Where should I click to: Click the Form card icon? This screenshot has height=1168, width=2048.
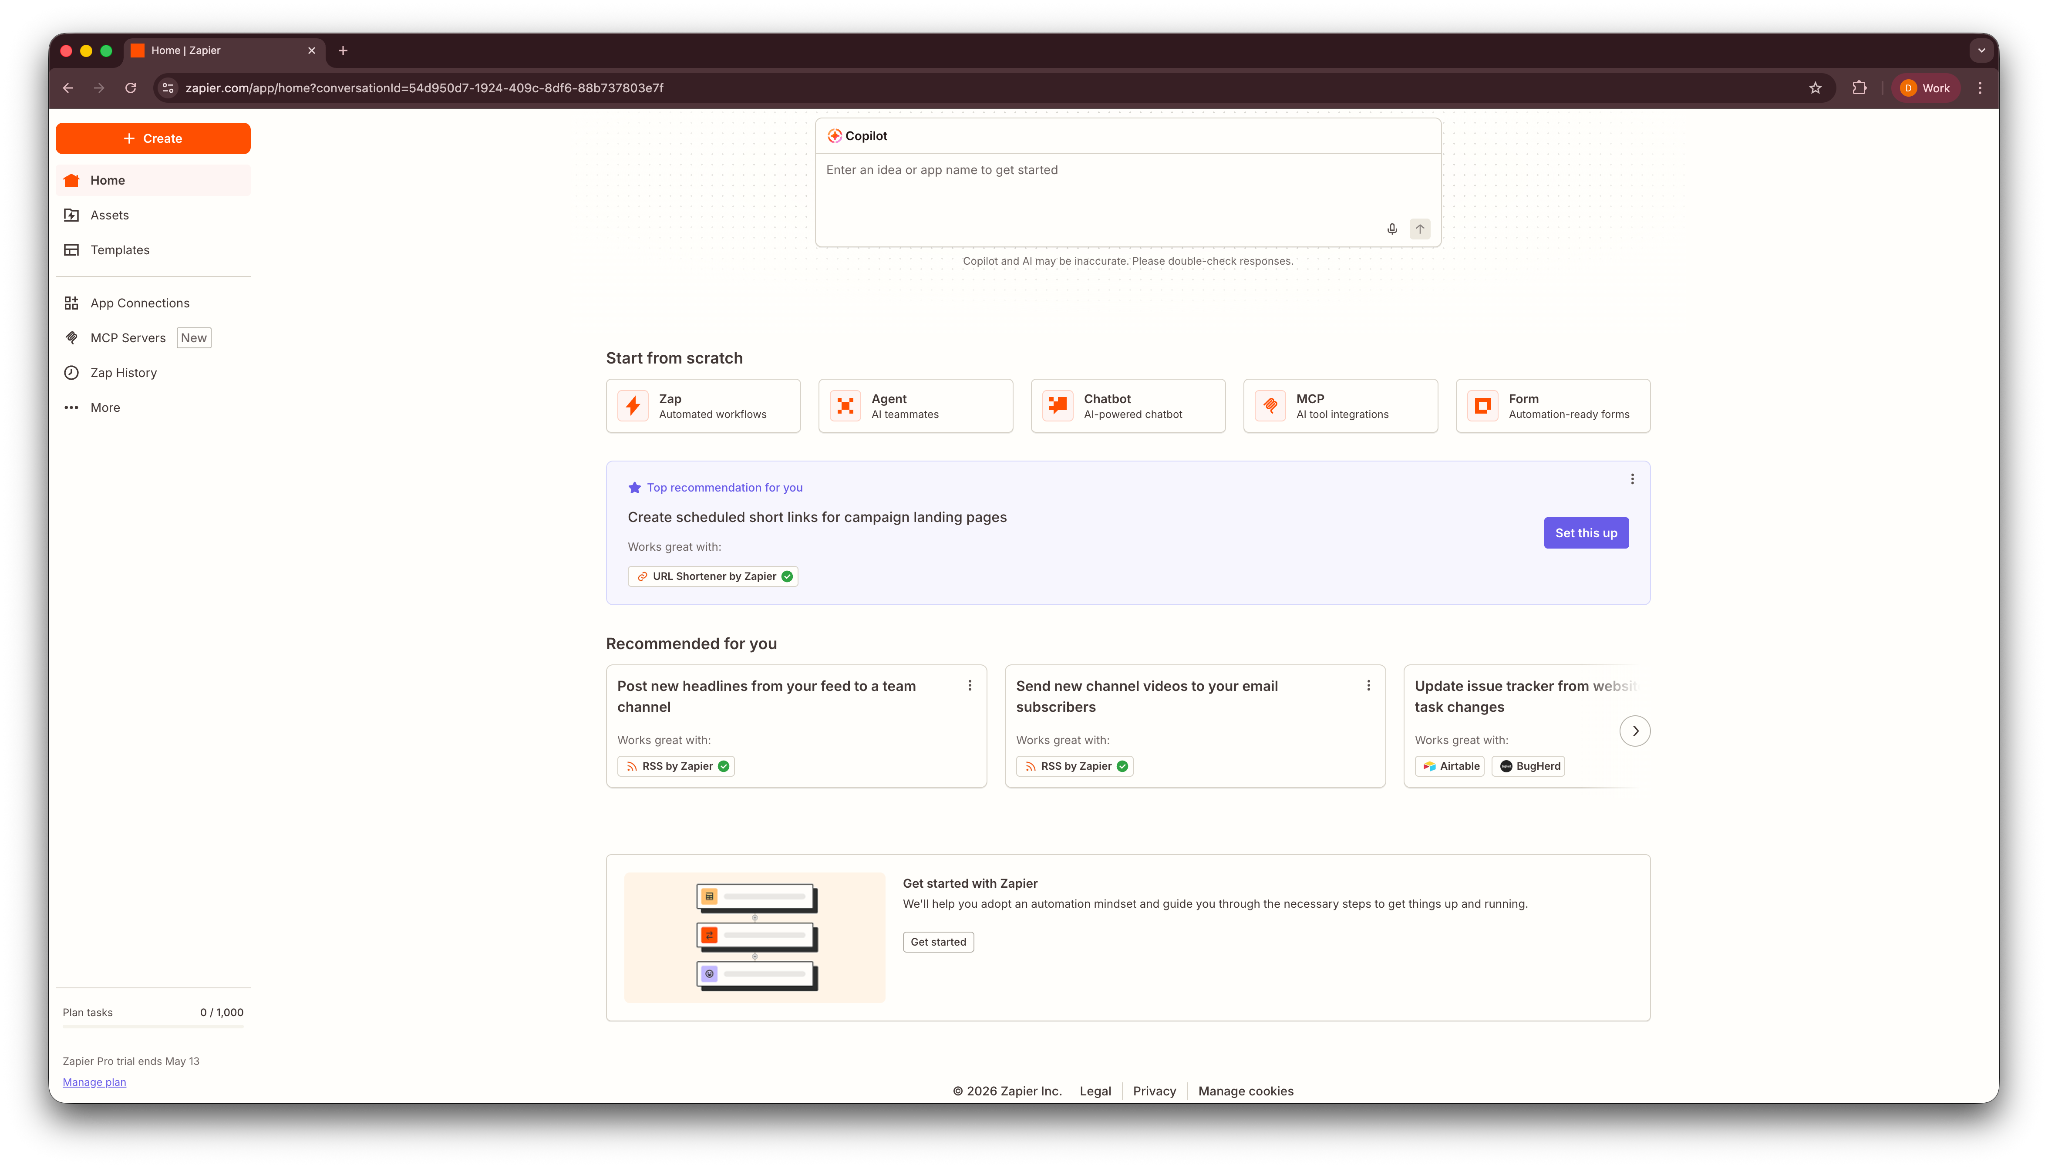[1483, 406]
